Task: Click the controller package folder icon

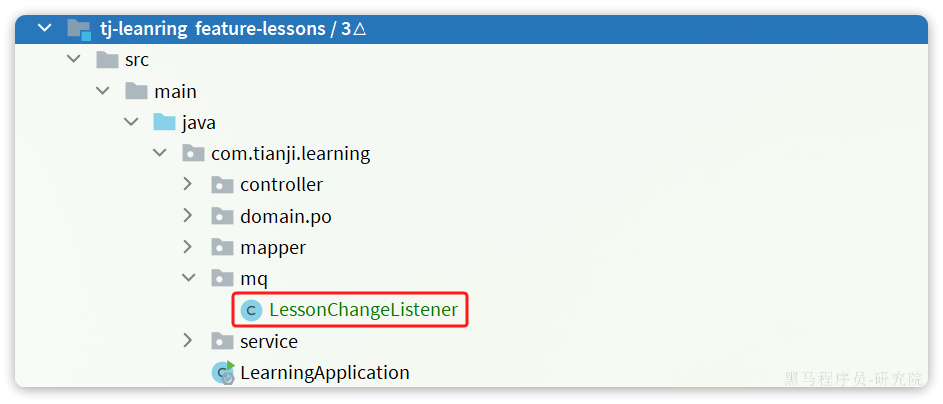Action: click(x=223, y=185)
